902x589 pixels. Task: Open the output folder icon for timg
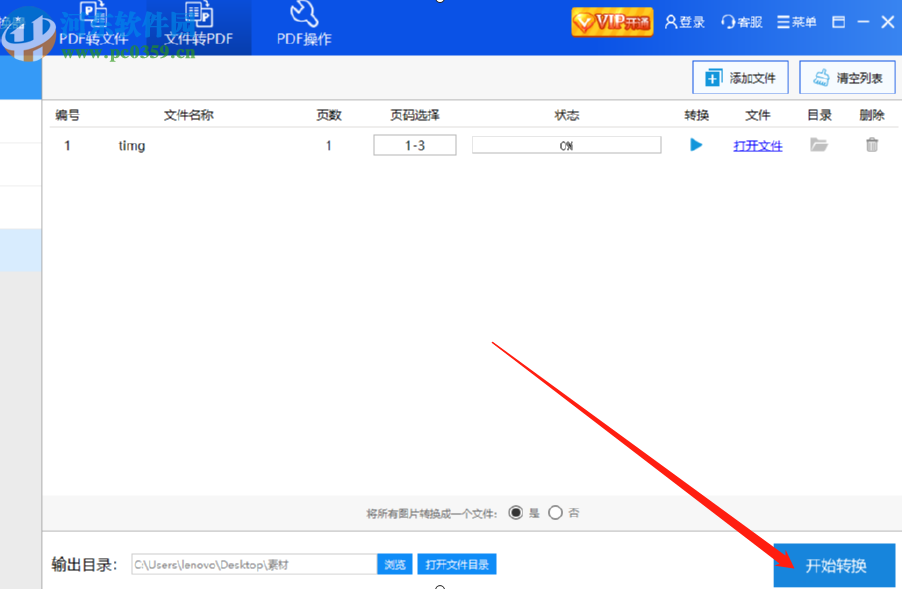(x=818, y=144)
